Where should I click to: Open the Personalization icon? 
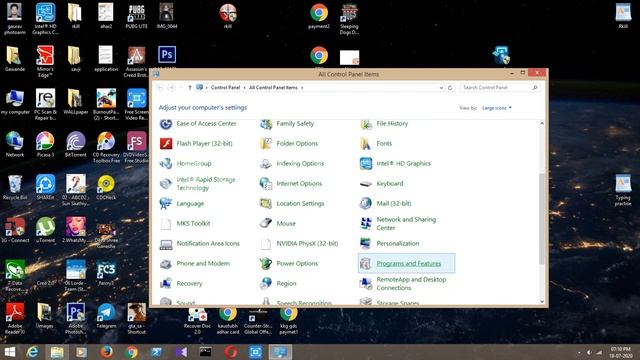(x=366, y=244)
